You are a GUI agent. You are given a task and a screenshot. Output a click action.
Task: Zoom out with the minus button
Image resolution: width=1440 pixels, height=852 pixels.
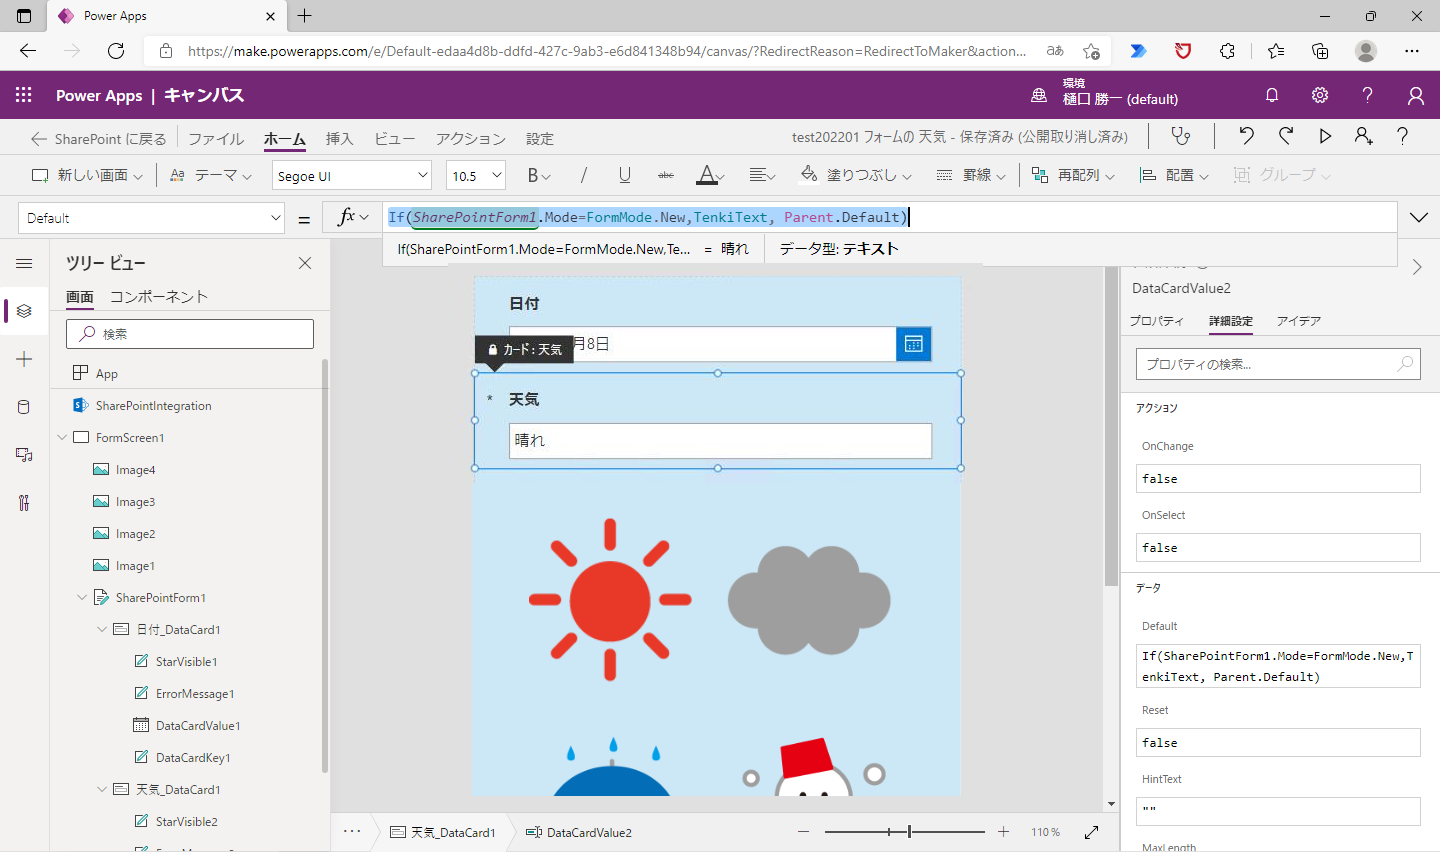point(803,832)
